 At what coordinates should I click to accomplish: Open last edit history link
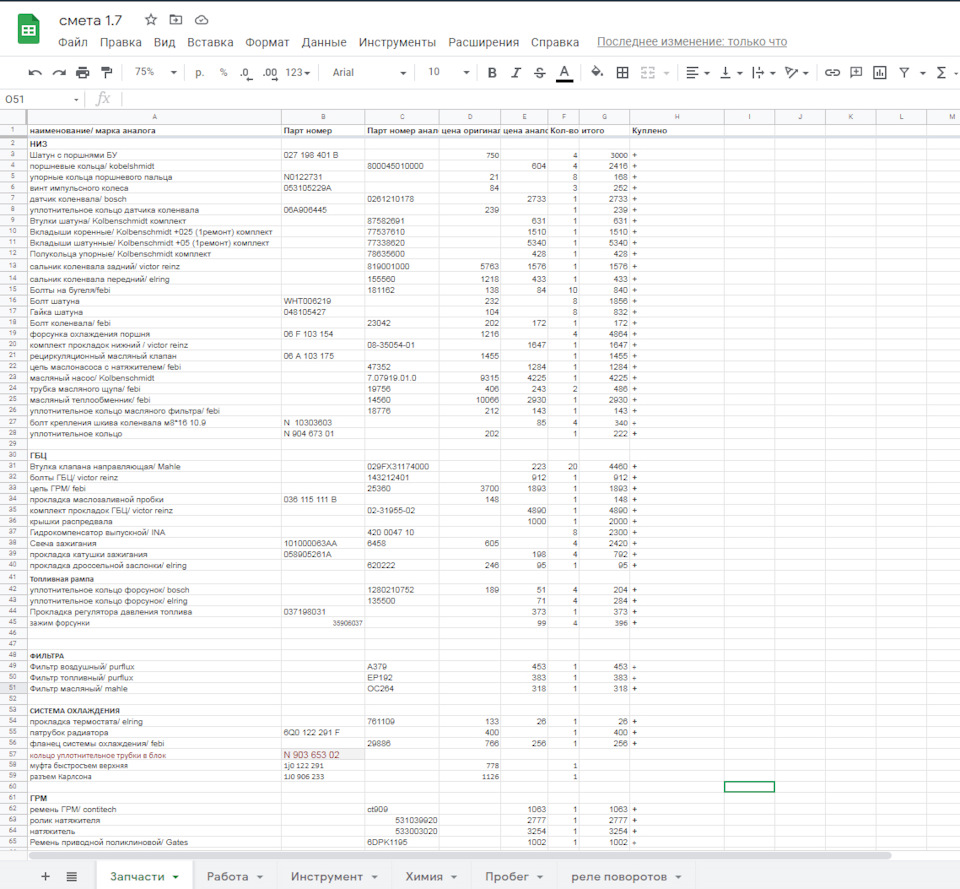click(692, 42)
